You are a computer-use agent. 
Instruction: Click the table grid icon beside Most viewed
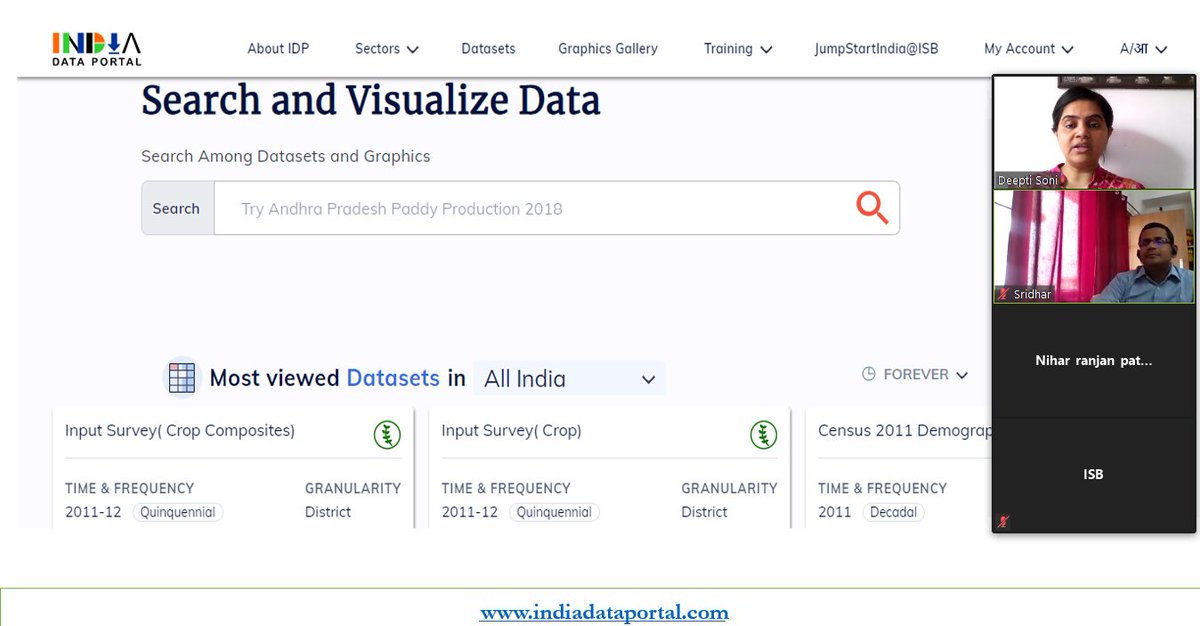click(x=182, y=378)
